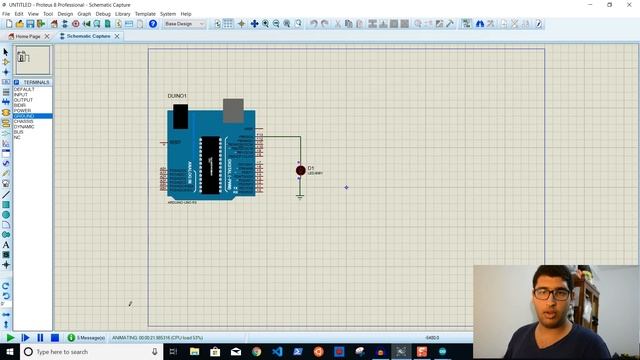Save the project with the floppy disk icon
Image resolution: width=640 pixels, height=360 pixels.
30,24
